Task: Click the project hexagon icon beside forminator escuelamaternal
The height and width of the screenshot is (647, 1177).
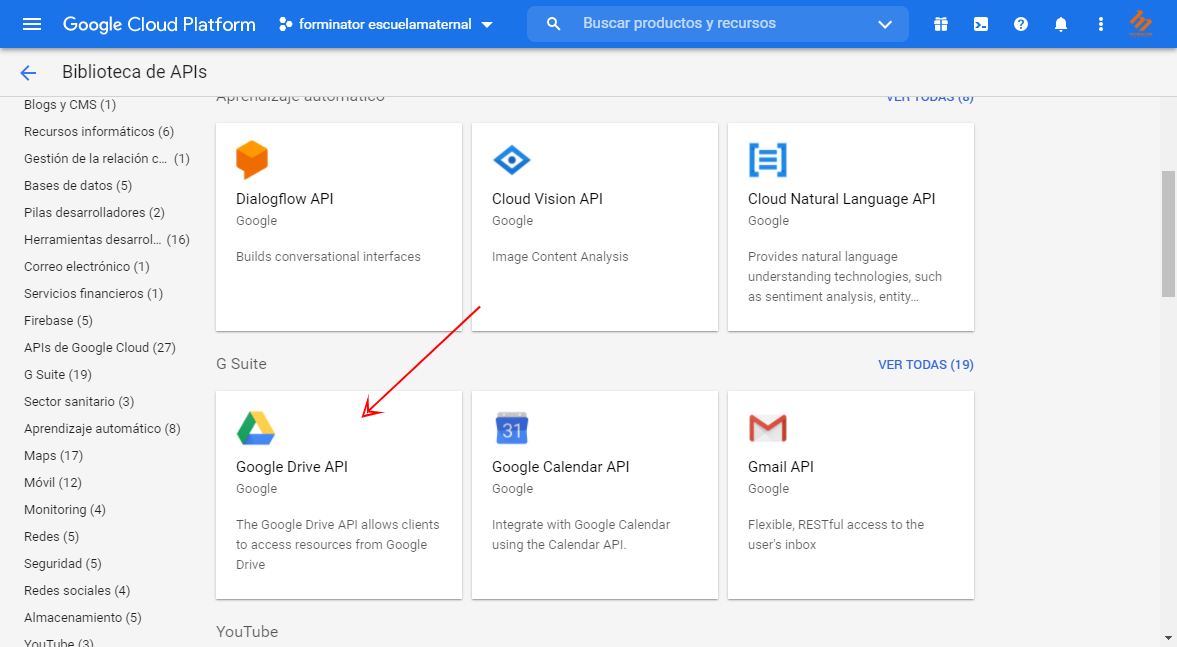Action: pyautogui.click(x=285, y=24)
